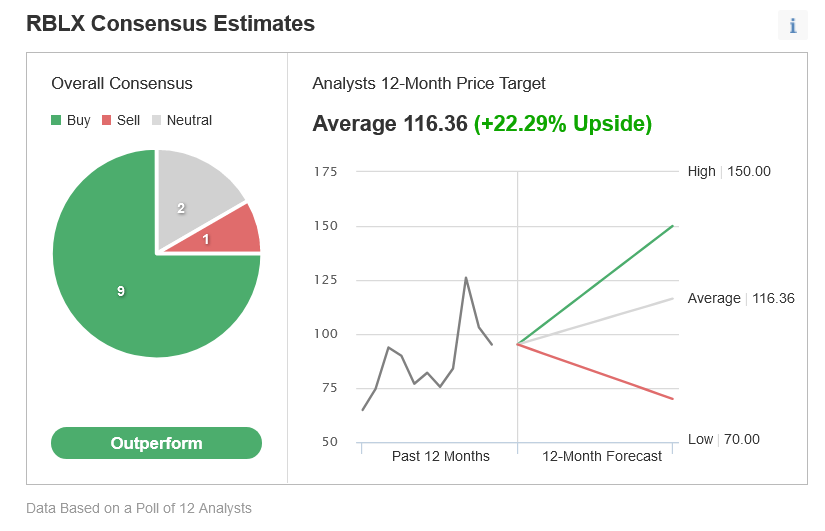825x531 pixels.
Task: Toggle the Neutral legend label
Action: (189, 120)
